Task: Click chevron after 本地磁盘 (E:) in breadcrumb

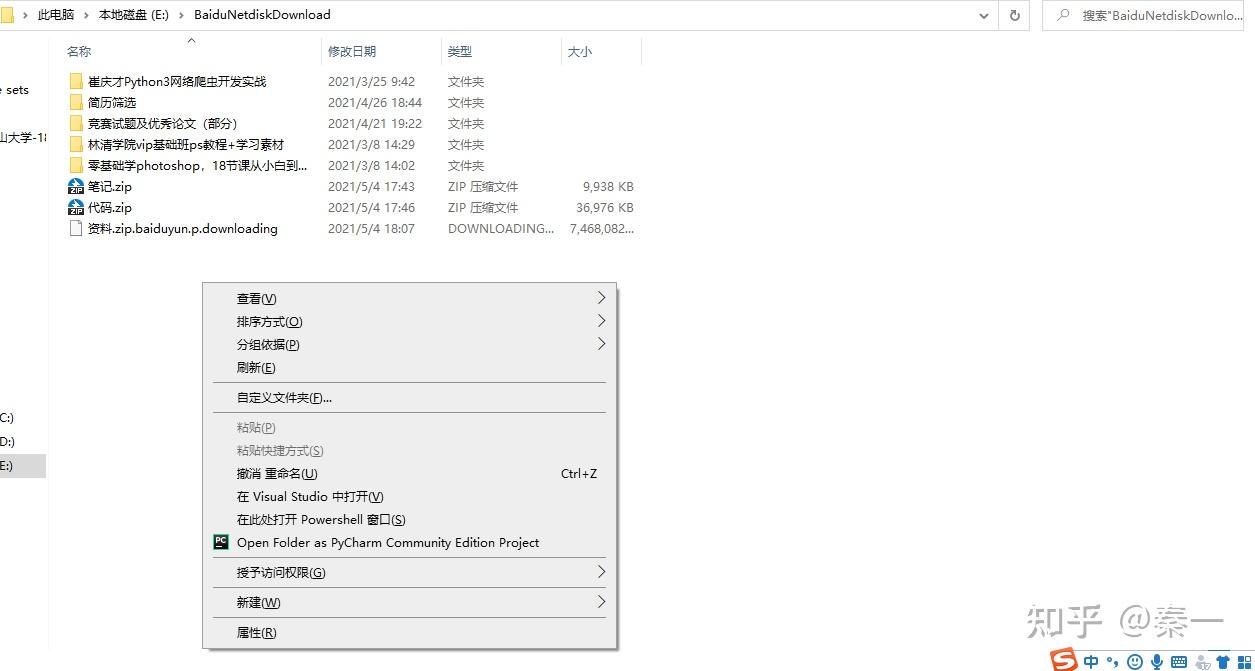Action: (x=182, y=15)
